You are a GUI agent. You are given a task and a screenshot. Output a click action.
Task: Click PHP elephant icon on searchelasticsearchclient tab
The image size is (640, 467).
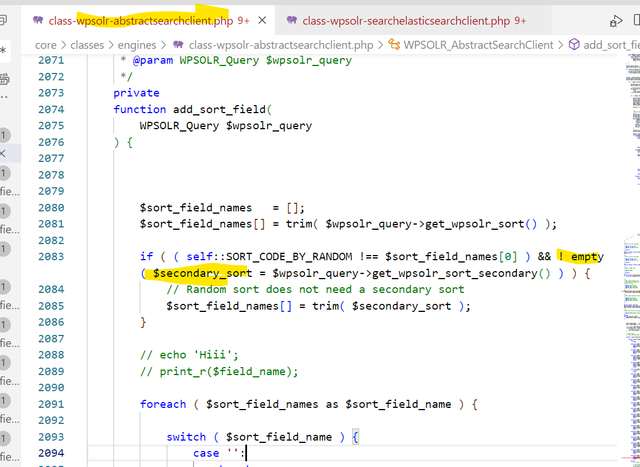point(292,20)
